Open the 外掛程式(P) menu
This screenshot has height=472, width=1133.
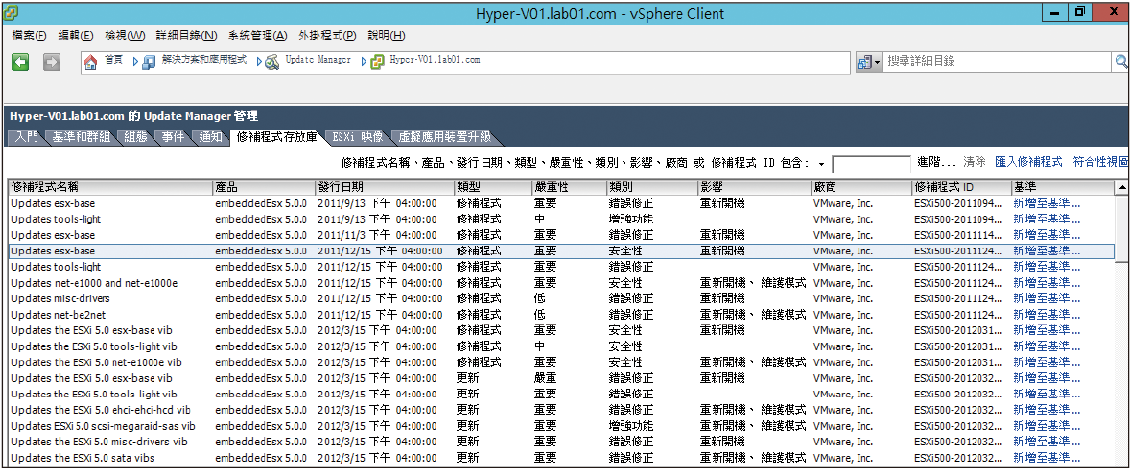click(x=327, y=35)
